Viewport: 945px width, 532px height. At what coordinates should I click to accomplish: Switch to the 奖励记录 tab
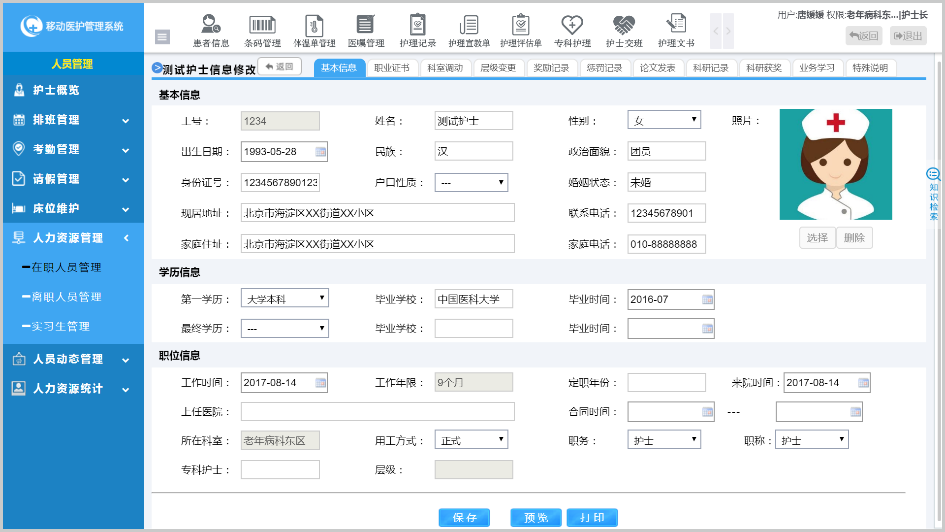click(551, 68)
